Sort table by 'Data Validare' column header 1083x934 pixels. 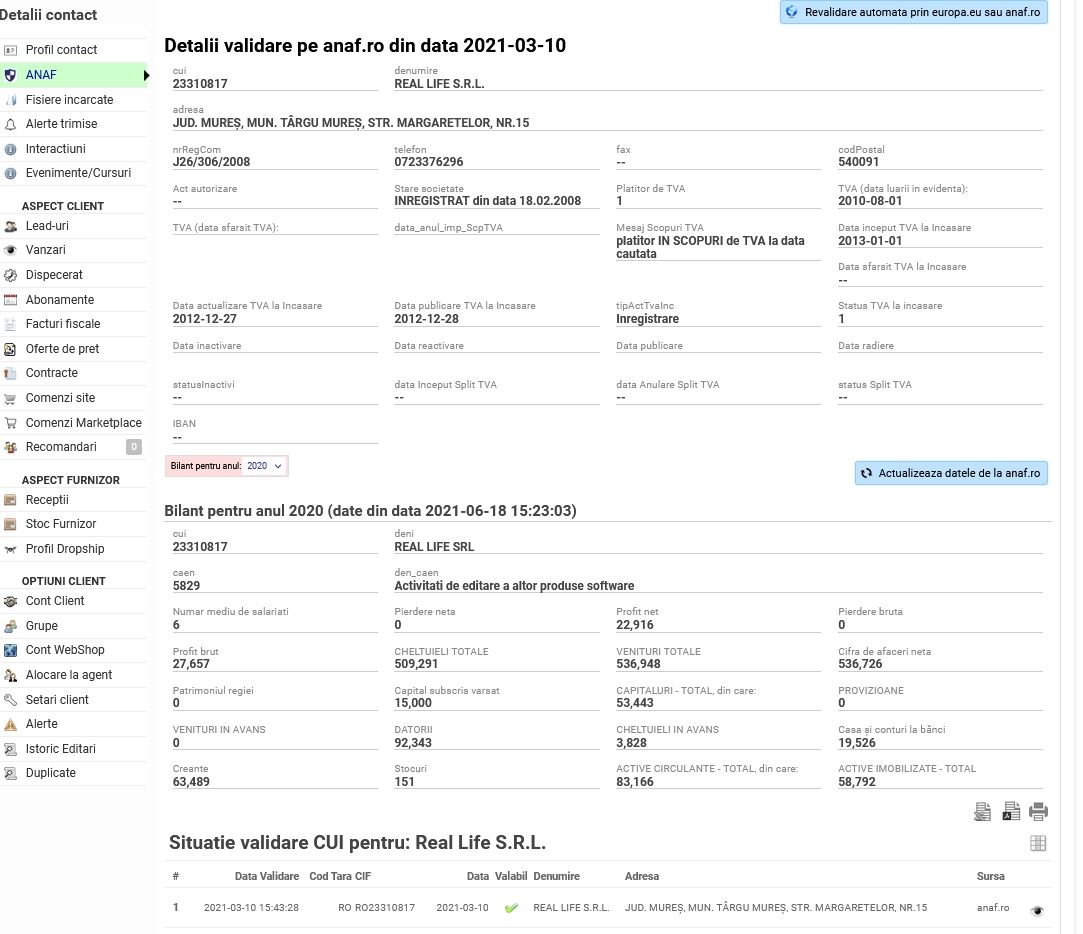click(x=266, y=876)
